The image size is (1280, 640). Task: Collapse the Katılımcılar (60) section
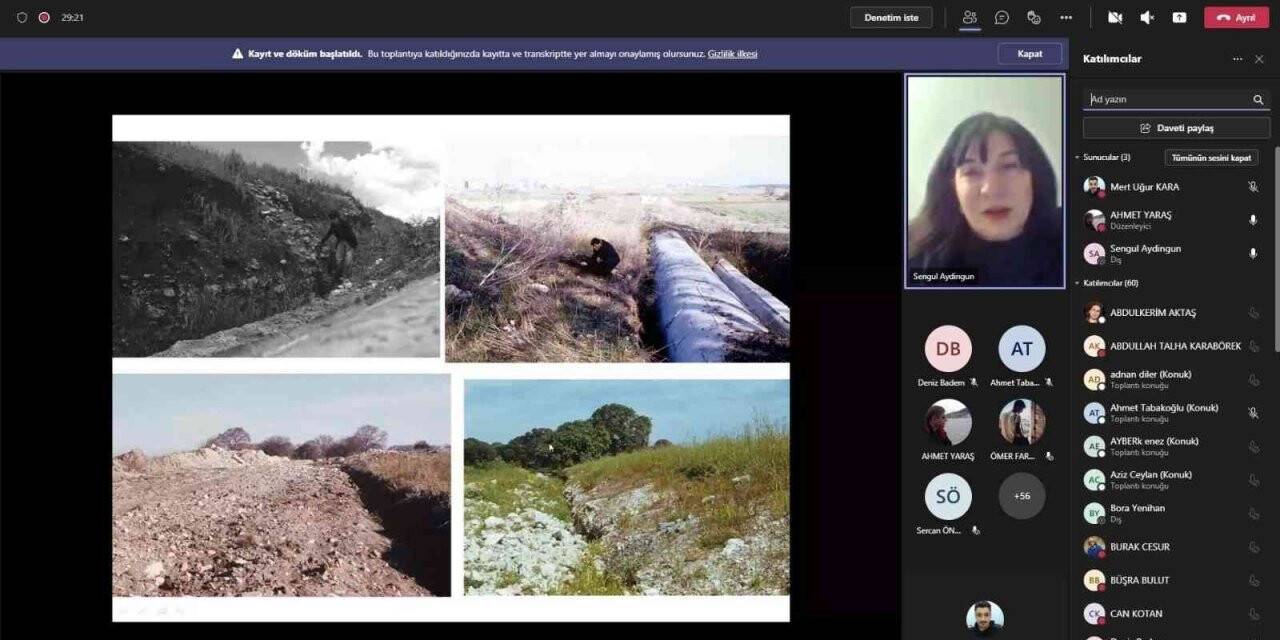(x=1078, y=283)
